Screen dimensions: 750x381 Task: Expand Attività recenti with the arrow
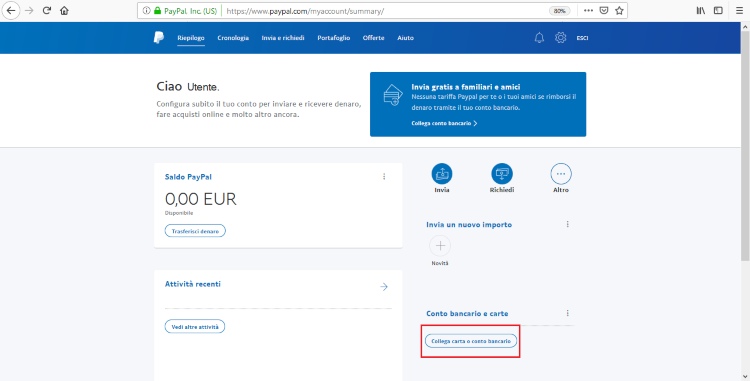click(x=384, y=287)
